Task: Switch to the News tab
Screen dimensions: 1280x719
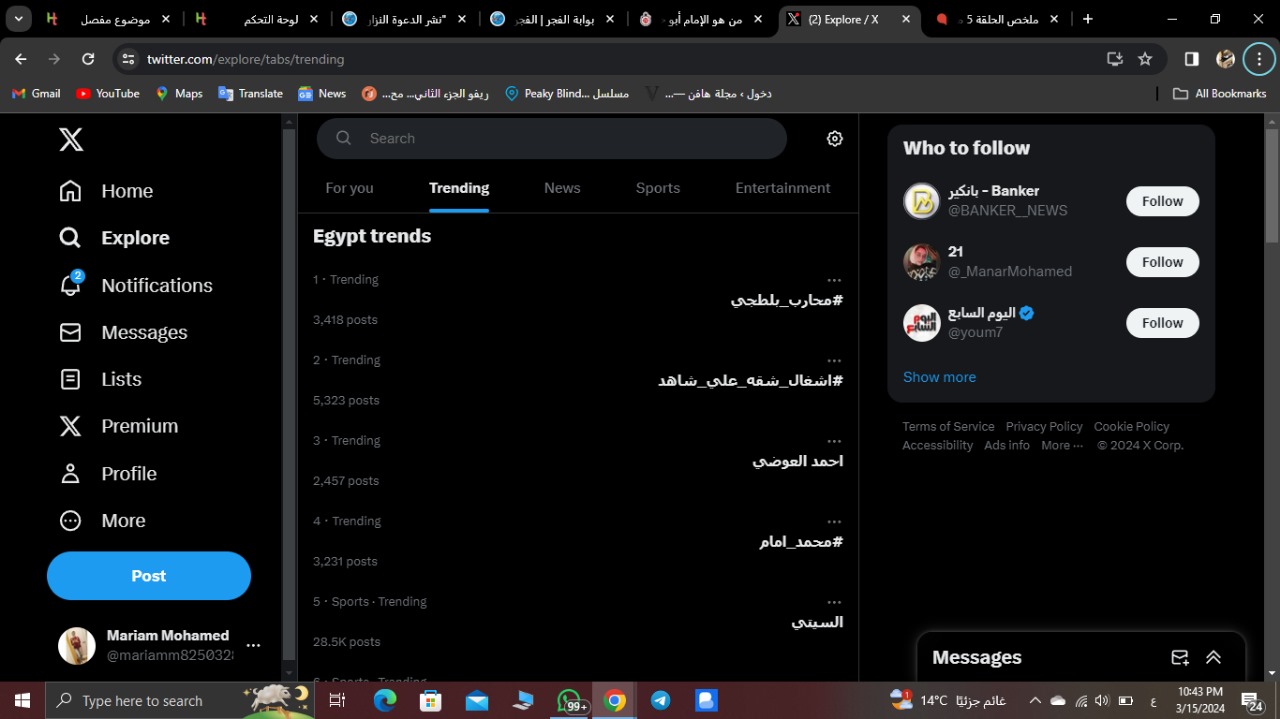Action: 562,188
